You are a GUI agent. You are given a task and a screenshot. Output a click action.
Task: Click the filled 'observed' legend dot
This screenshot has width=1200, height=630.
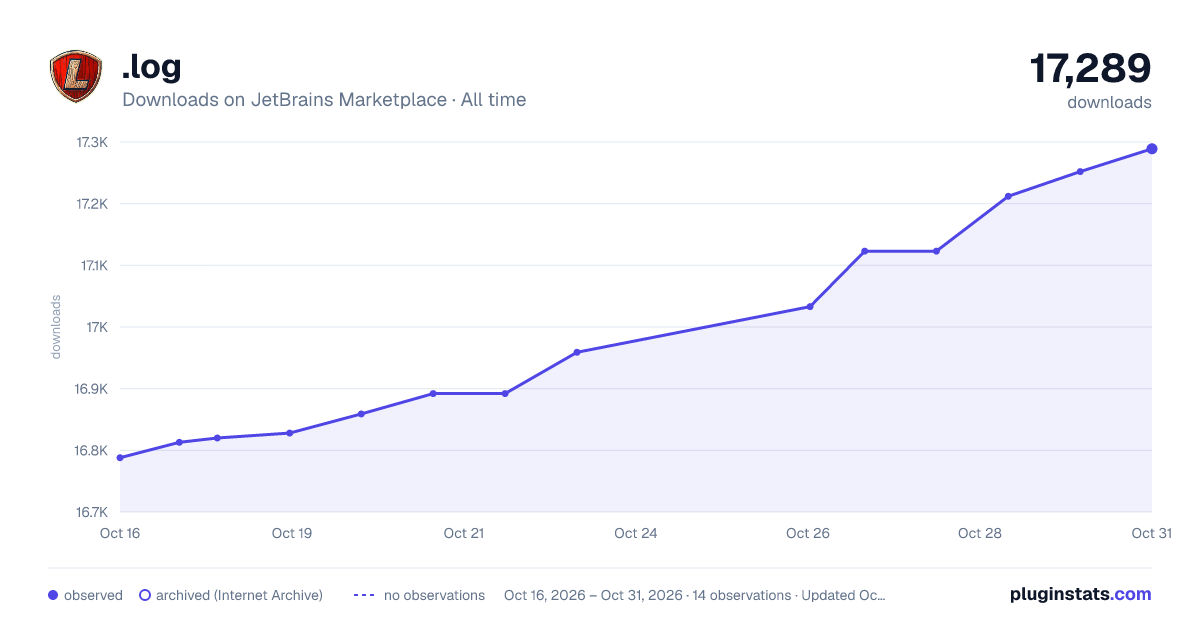[x=53, y=595]
